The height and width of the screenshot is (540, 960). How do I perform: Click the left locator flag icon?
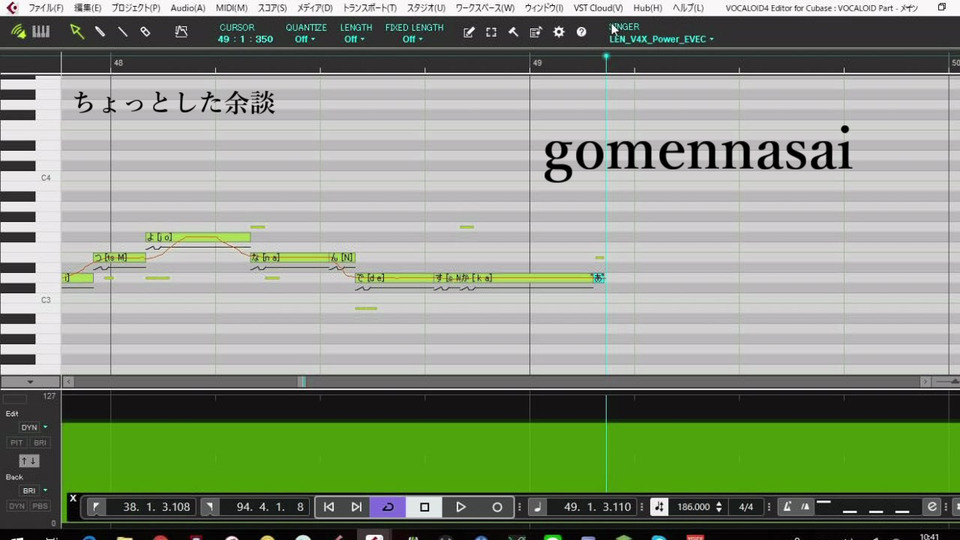[x=96, y=507]
